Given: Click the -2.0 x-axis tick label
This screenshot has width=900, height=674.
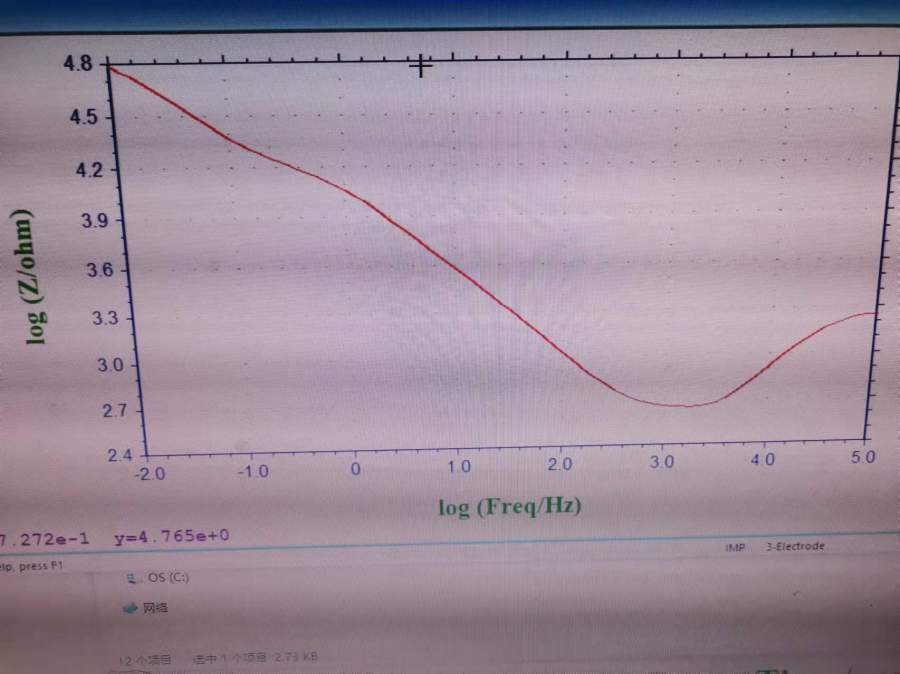Looking at the screenshot, I should 149,474.
